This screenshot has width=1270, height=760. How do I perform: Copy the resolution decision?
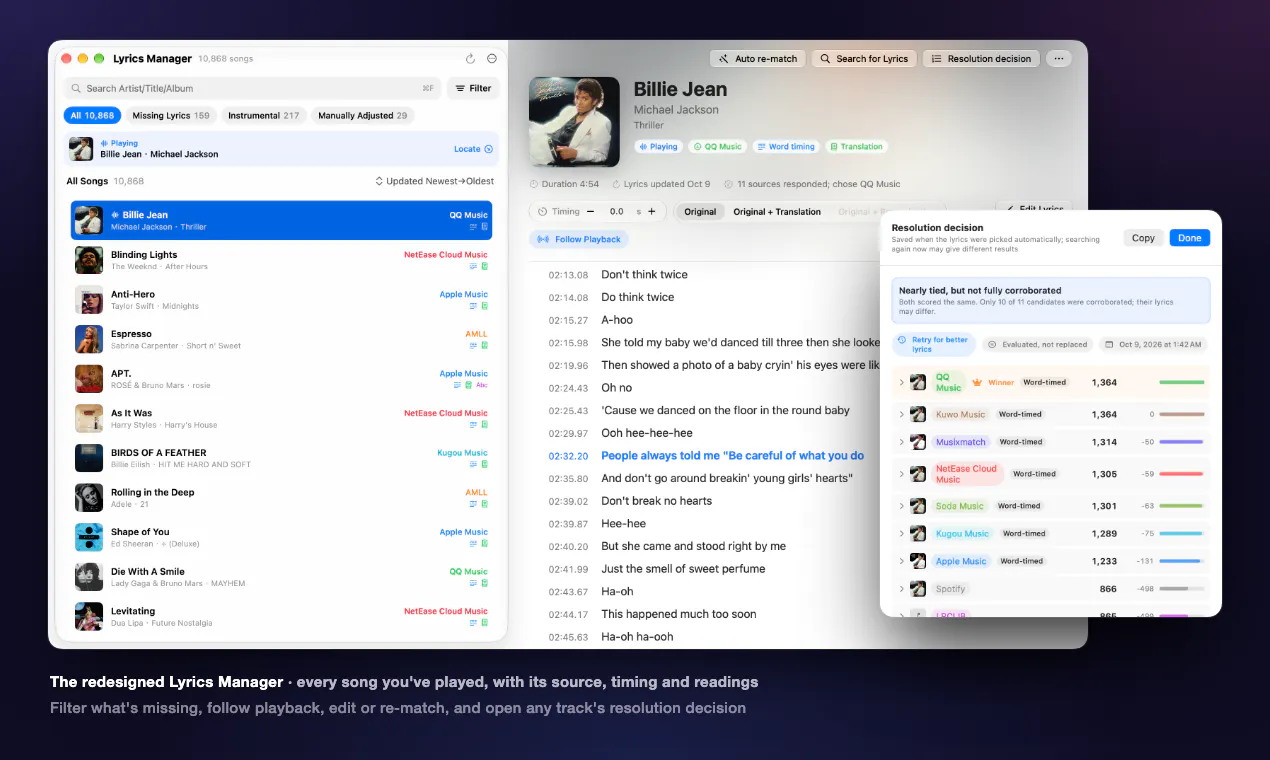[x=1143, y=238]
